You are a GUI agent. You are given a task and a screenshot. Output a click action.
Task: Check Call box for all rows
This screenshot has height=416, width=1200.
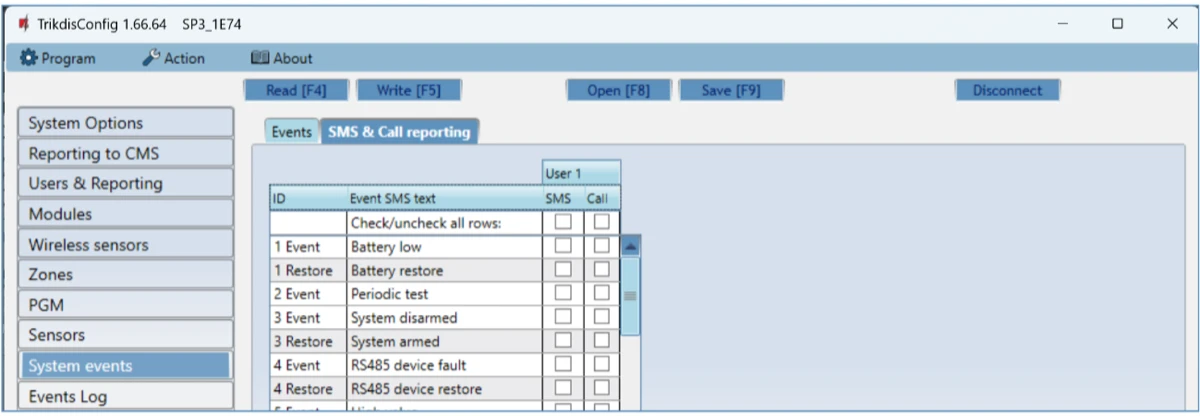click(601, 221)
